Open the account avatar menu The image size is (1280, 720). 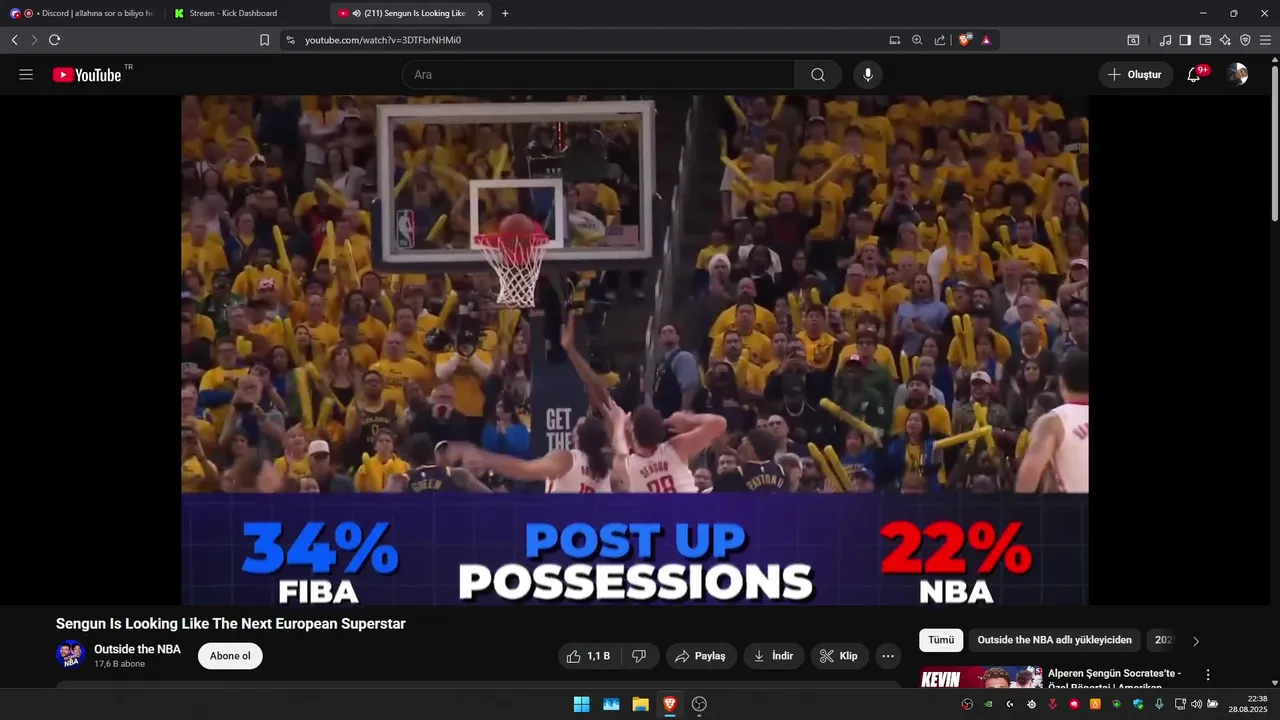[x=1237, y=75]
